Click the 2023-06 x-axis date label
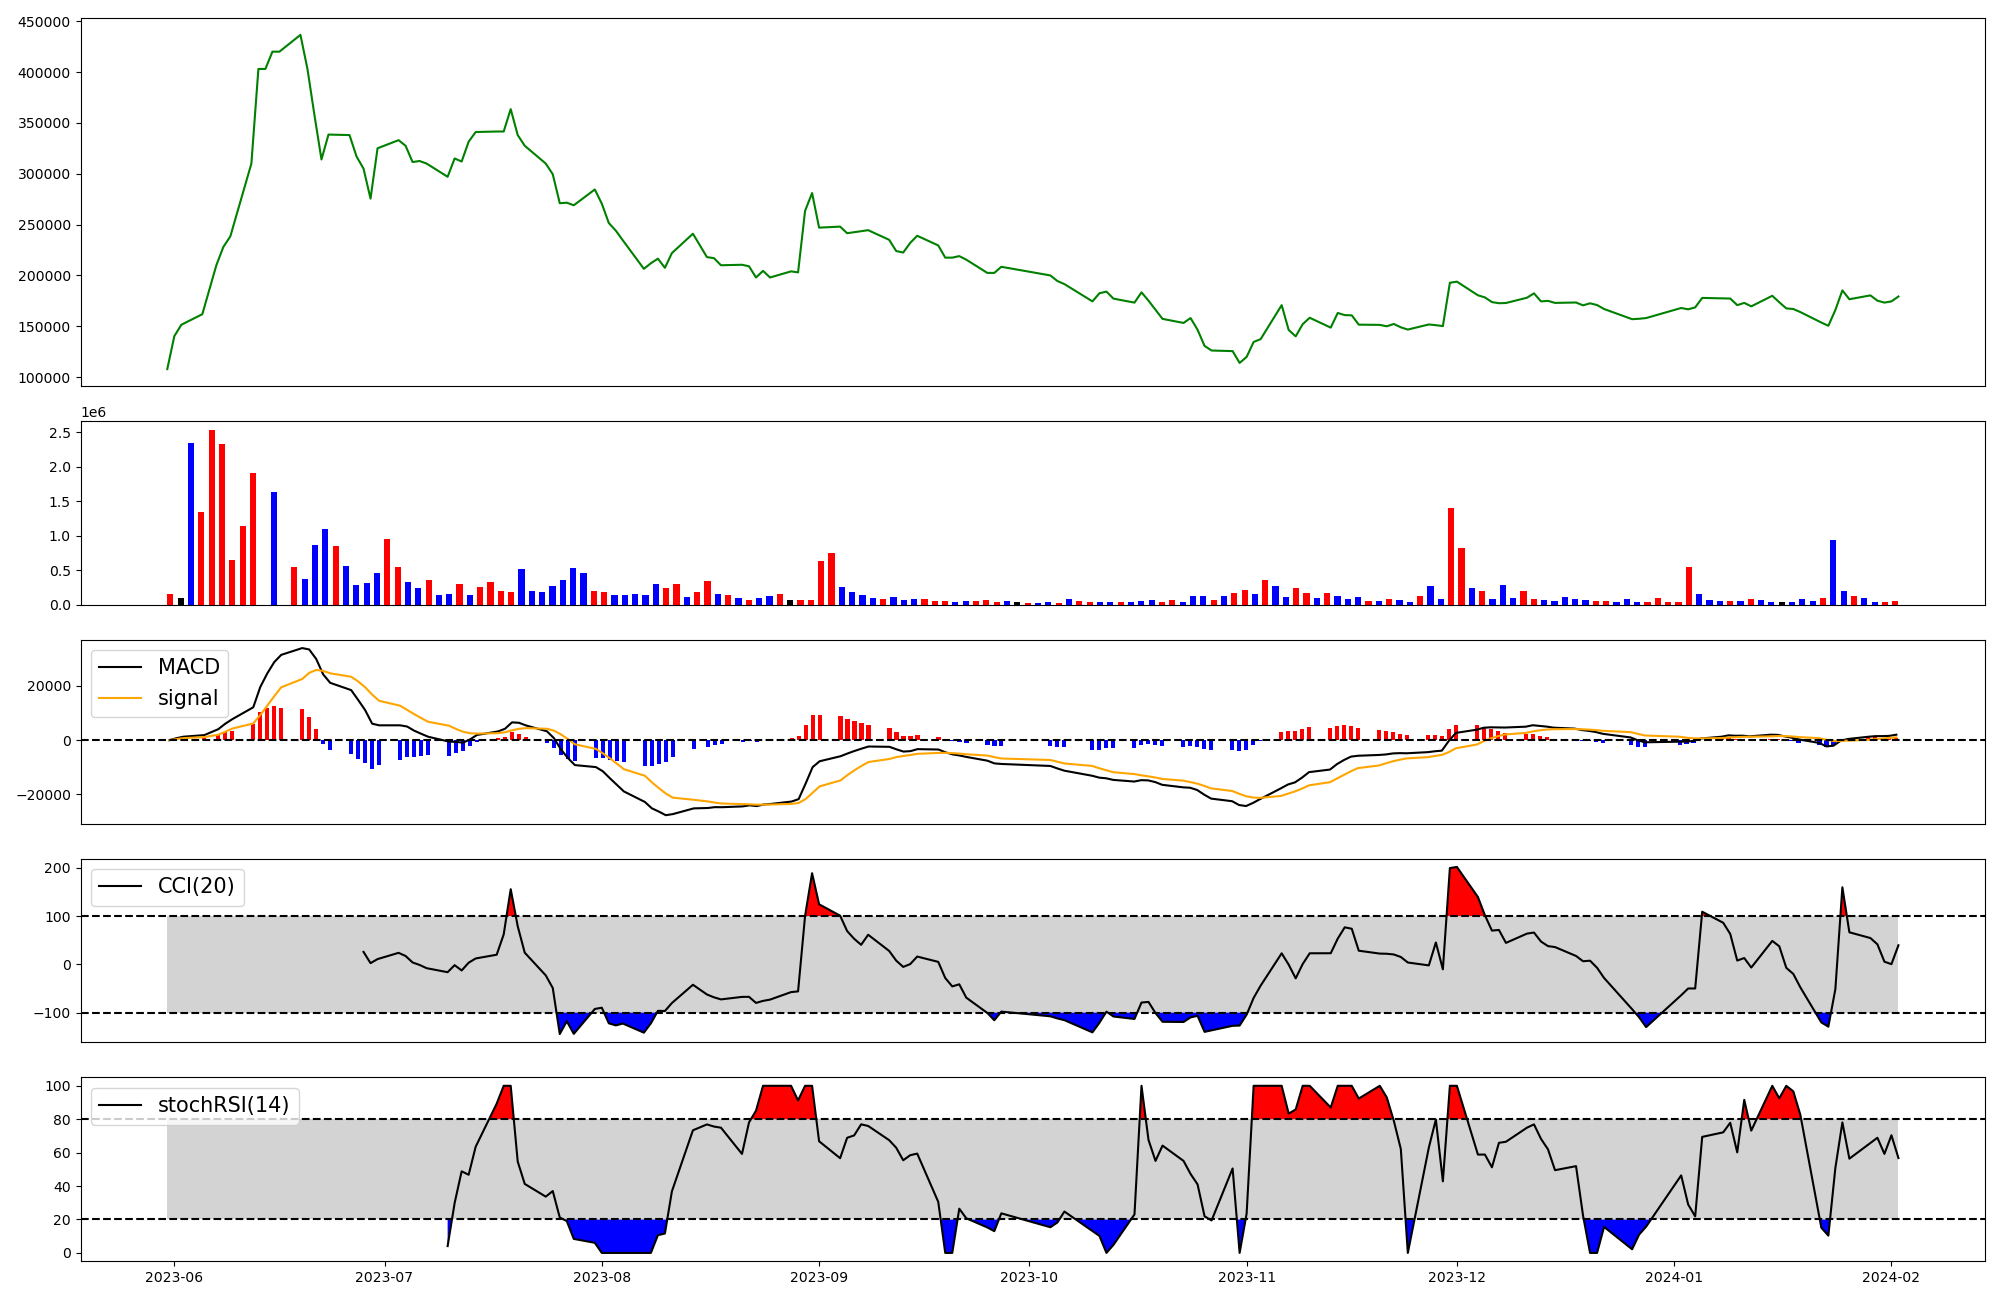The height and width of the screenshot is (1300, 2000). pos(174,1277)
